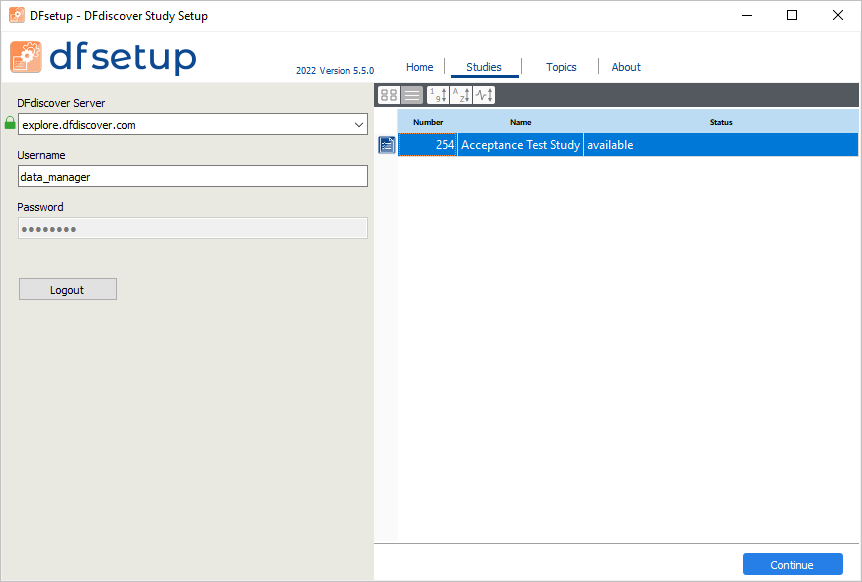Click the study icon beside row 254
Screen dimensions: 862x582
pos(386,145)
